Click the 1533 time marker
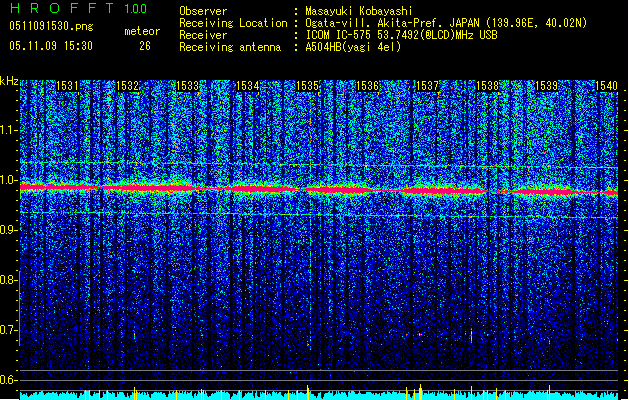Viewport: 629px width, 400px height. point(187,86)
